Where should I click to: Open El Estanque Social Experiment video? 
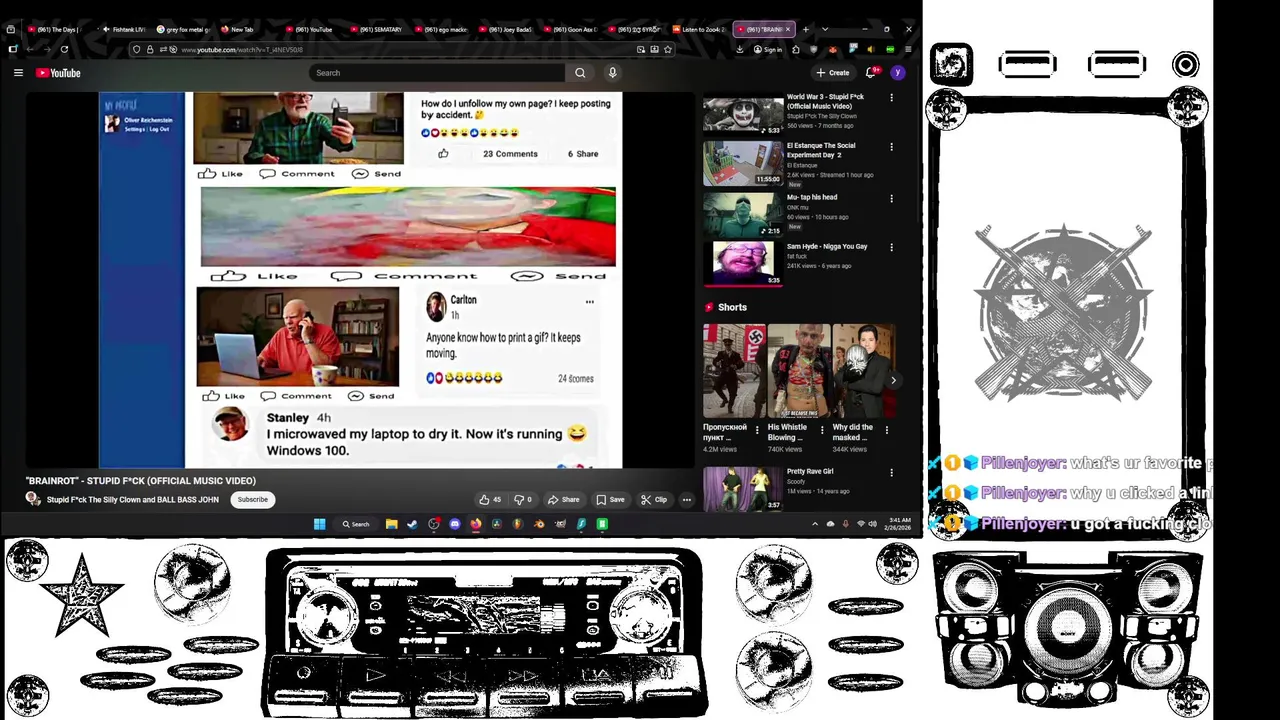(742, 162)
